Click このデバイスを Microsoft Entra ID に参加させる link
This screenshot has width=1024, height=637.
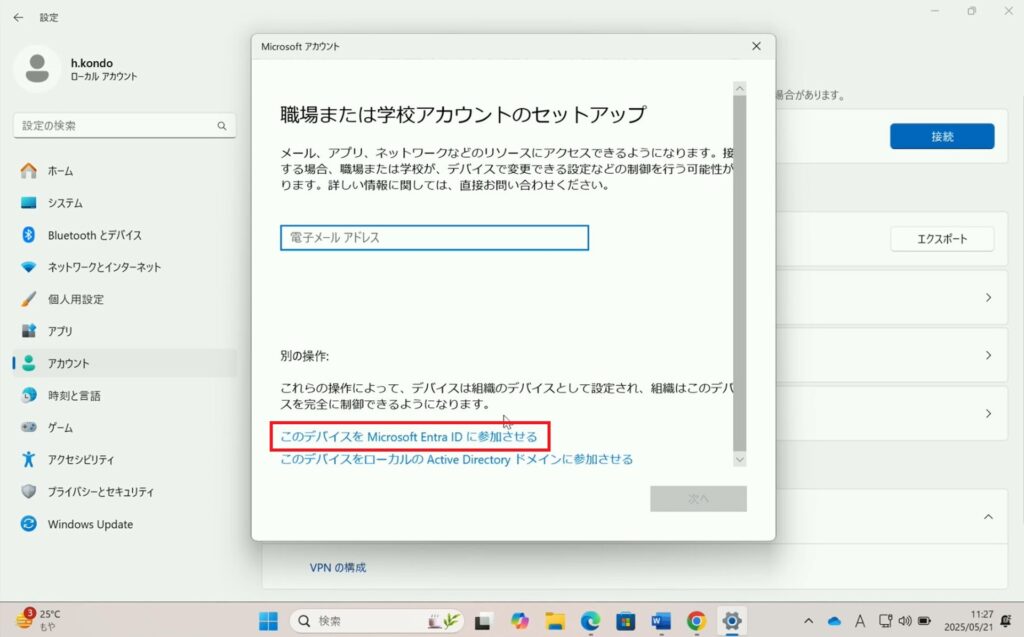(x=409, y=437)
